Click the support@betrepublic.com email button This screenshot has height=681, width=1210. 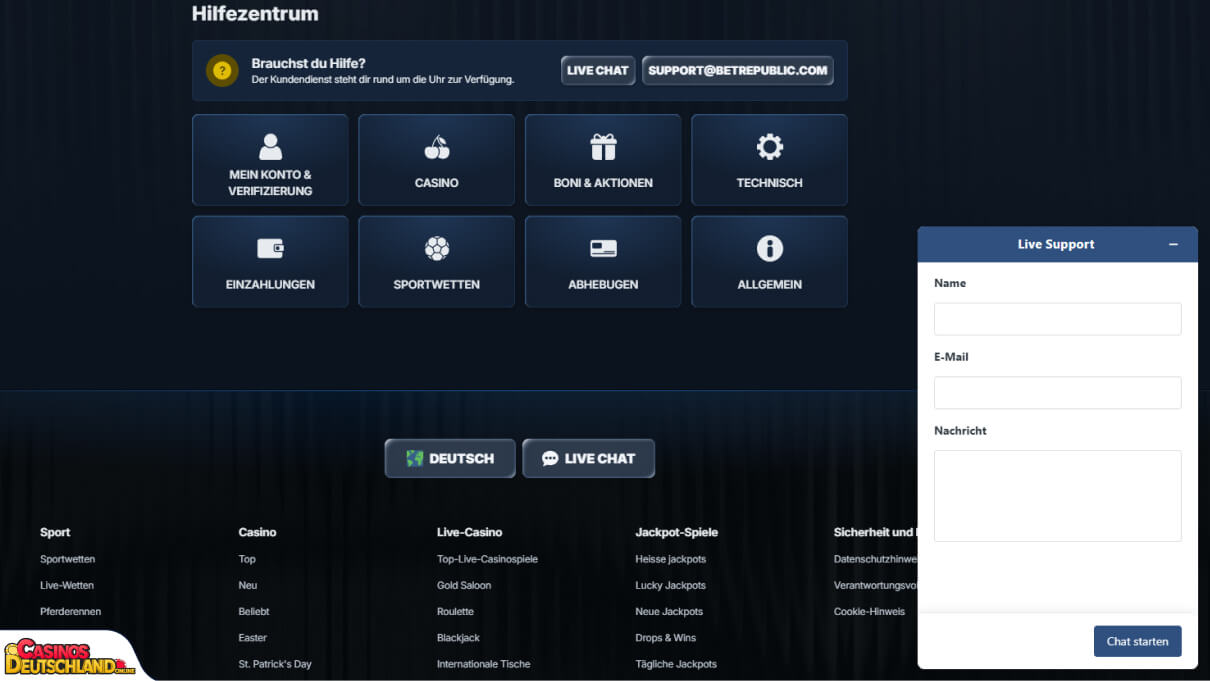point(738,70)
